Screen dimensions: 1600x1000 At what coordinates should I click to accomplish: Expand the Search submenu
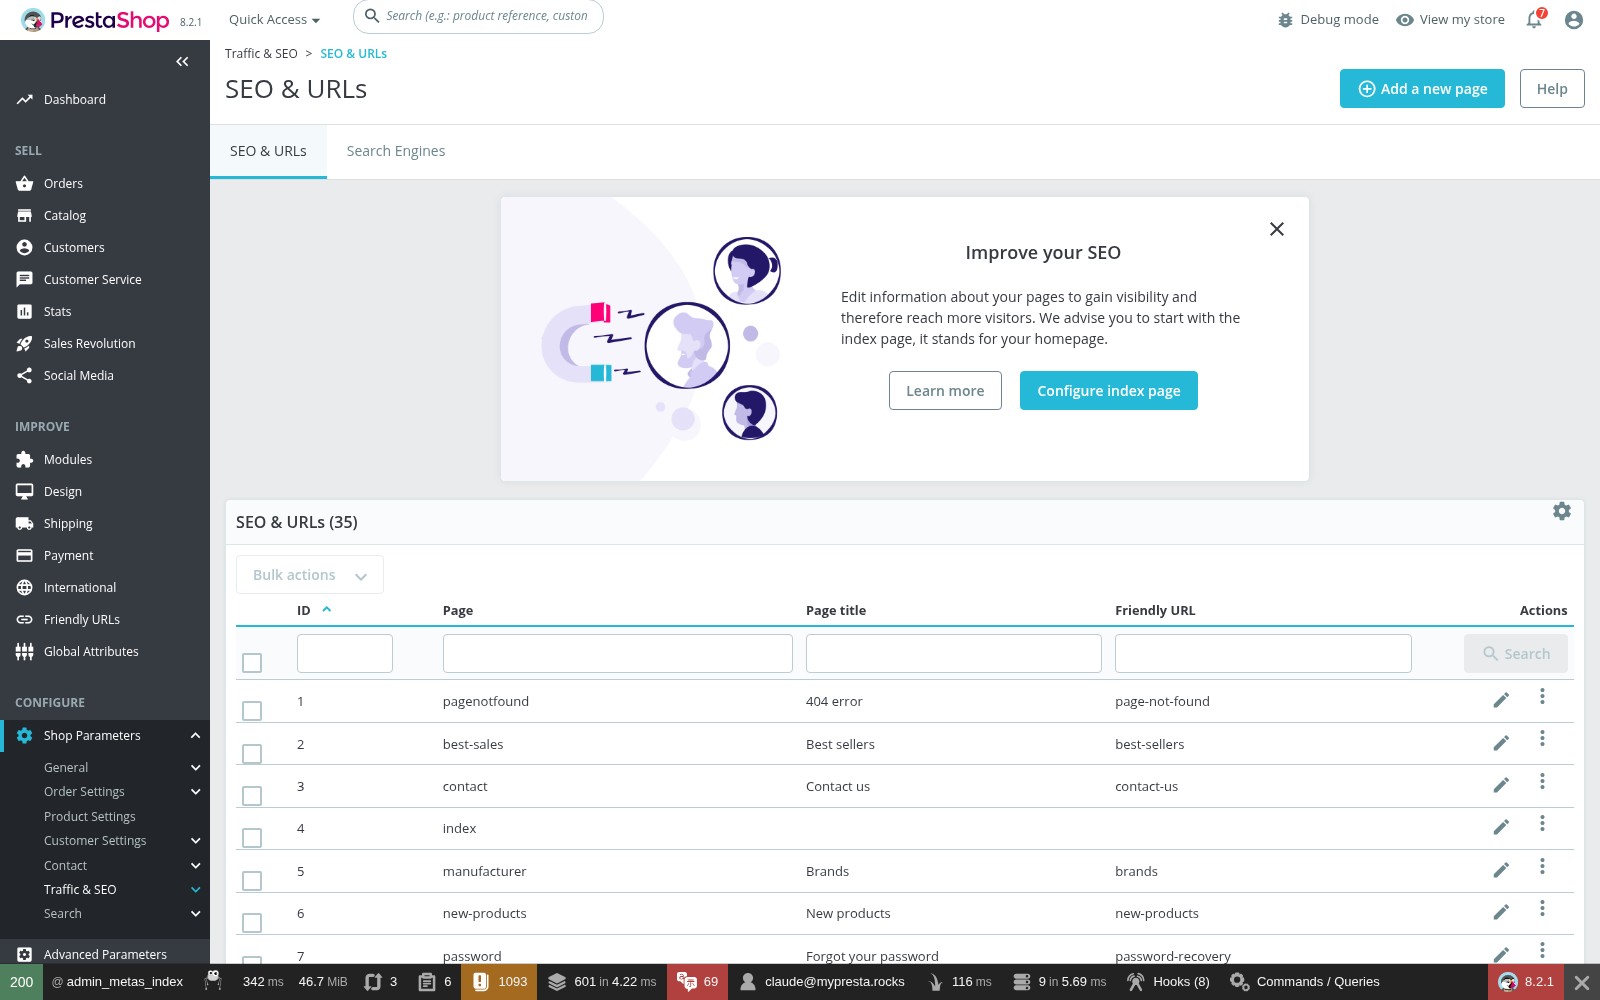pyautogui.click(x=195, y=914)
